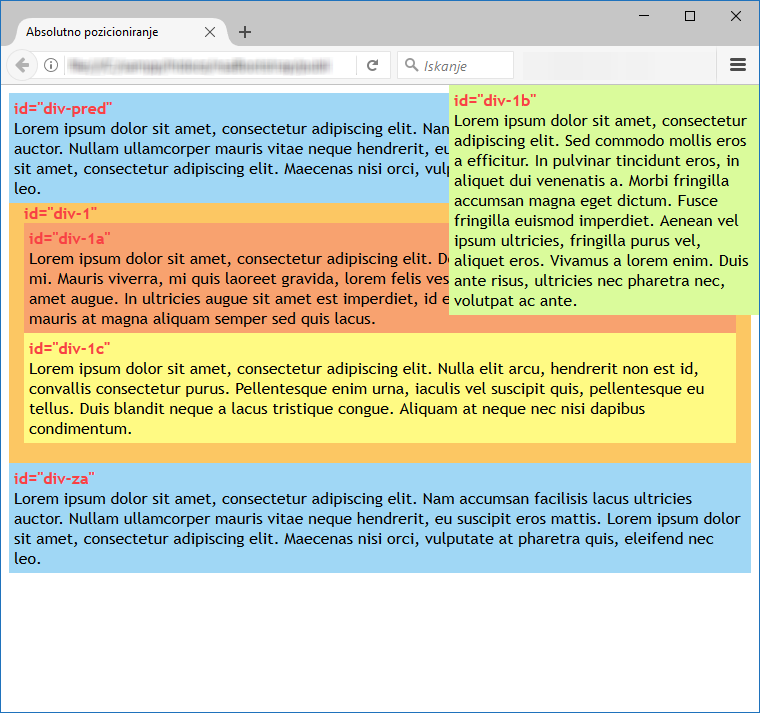Viewport: 760px width, 713px height.
Task: Maximize the browser window
Action: pyautogui.click(x=690, y=16)
